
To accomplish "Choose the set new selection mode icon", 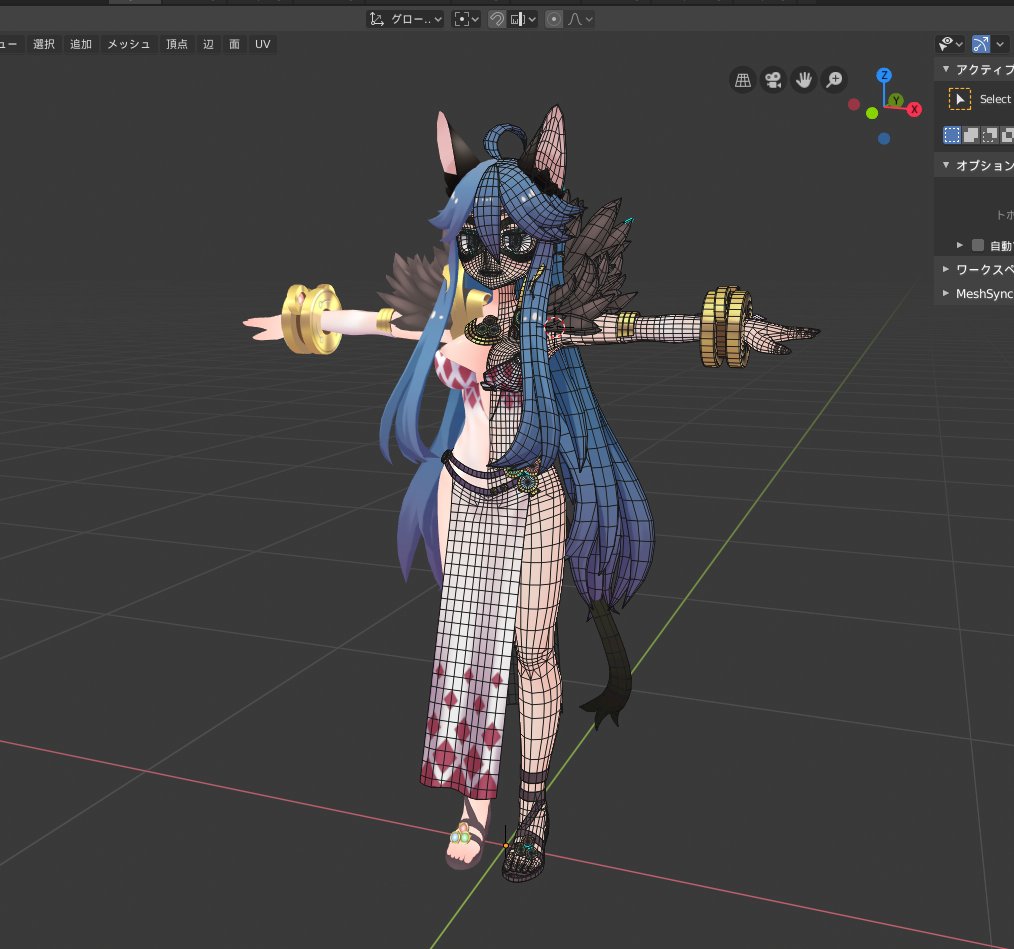I will click(952, 135).
